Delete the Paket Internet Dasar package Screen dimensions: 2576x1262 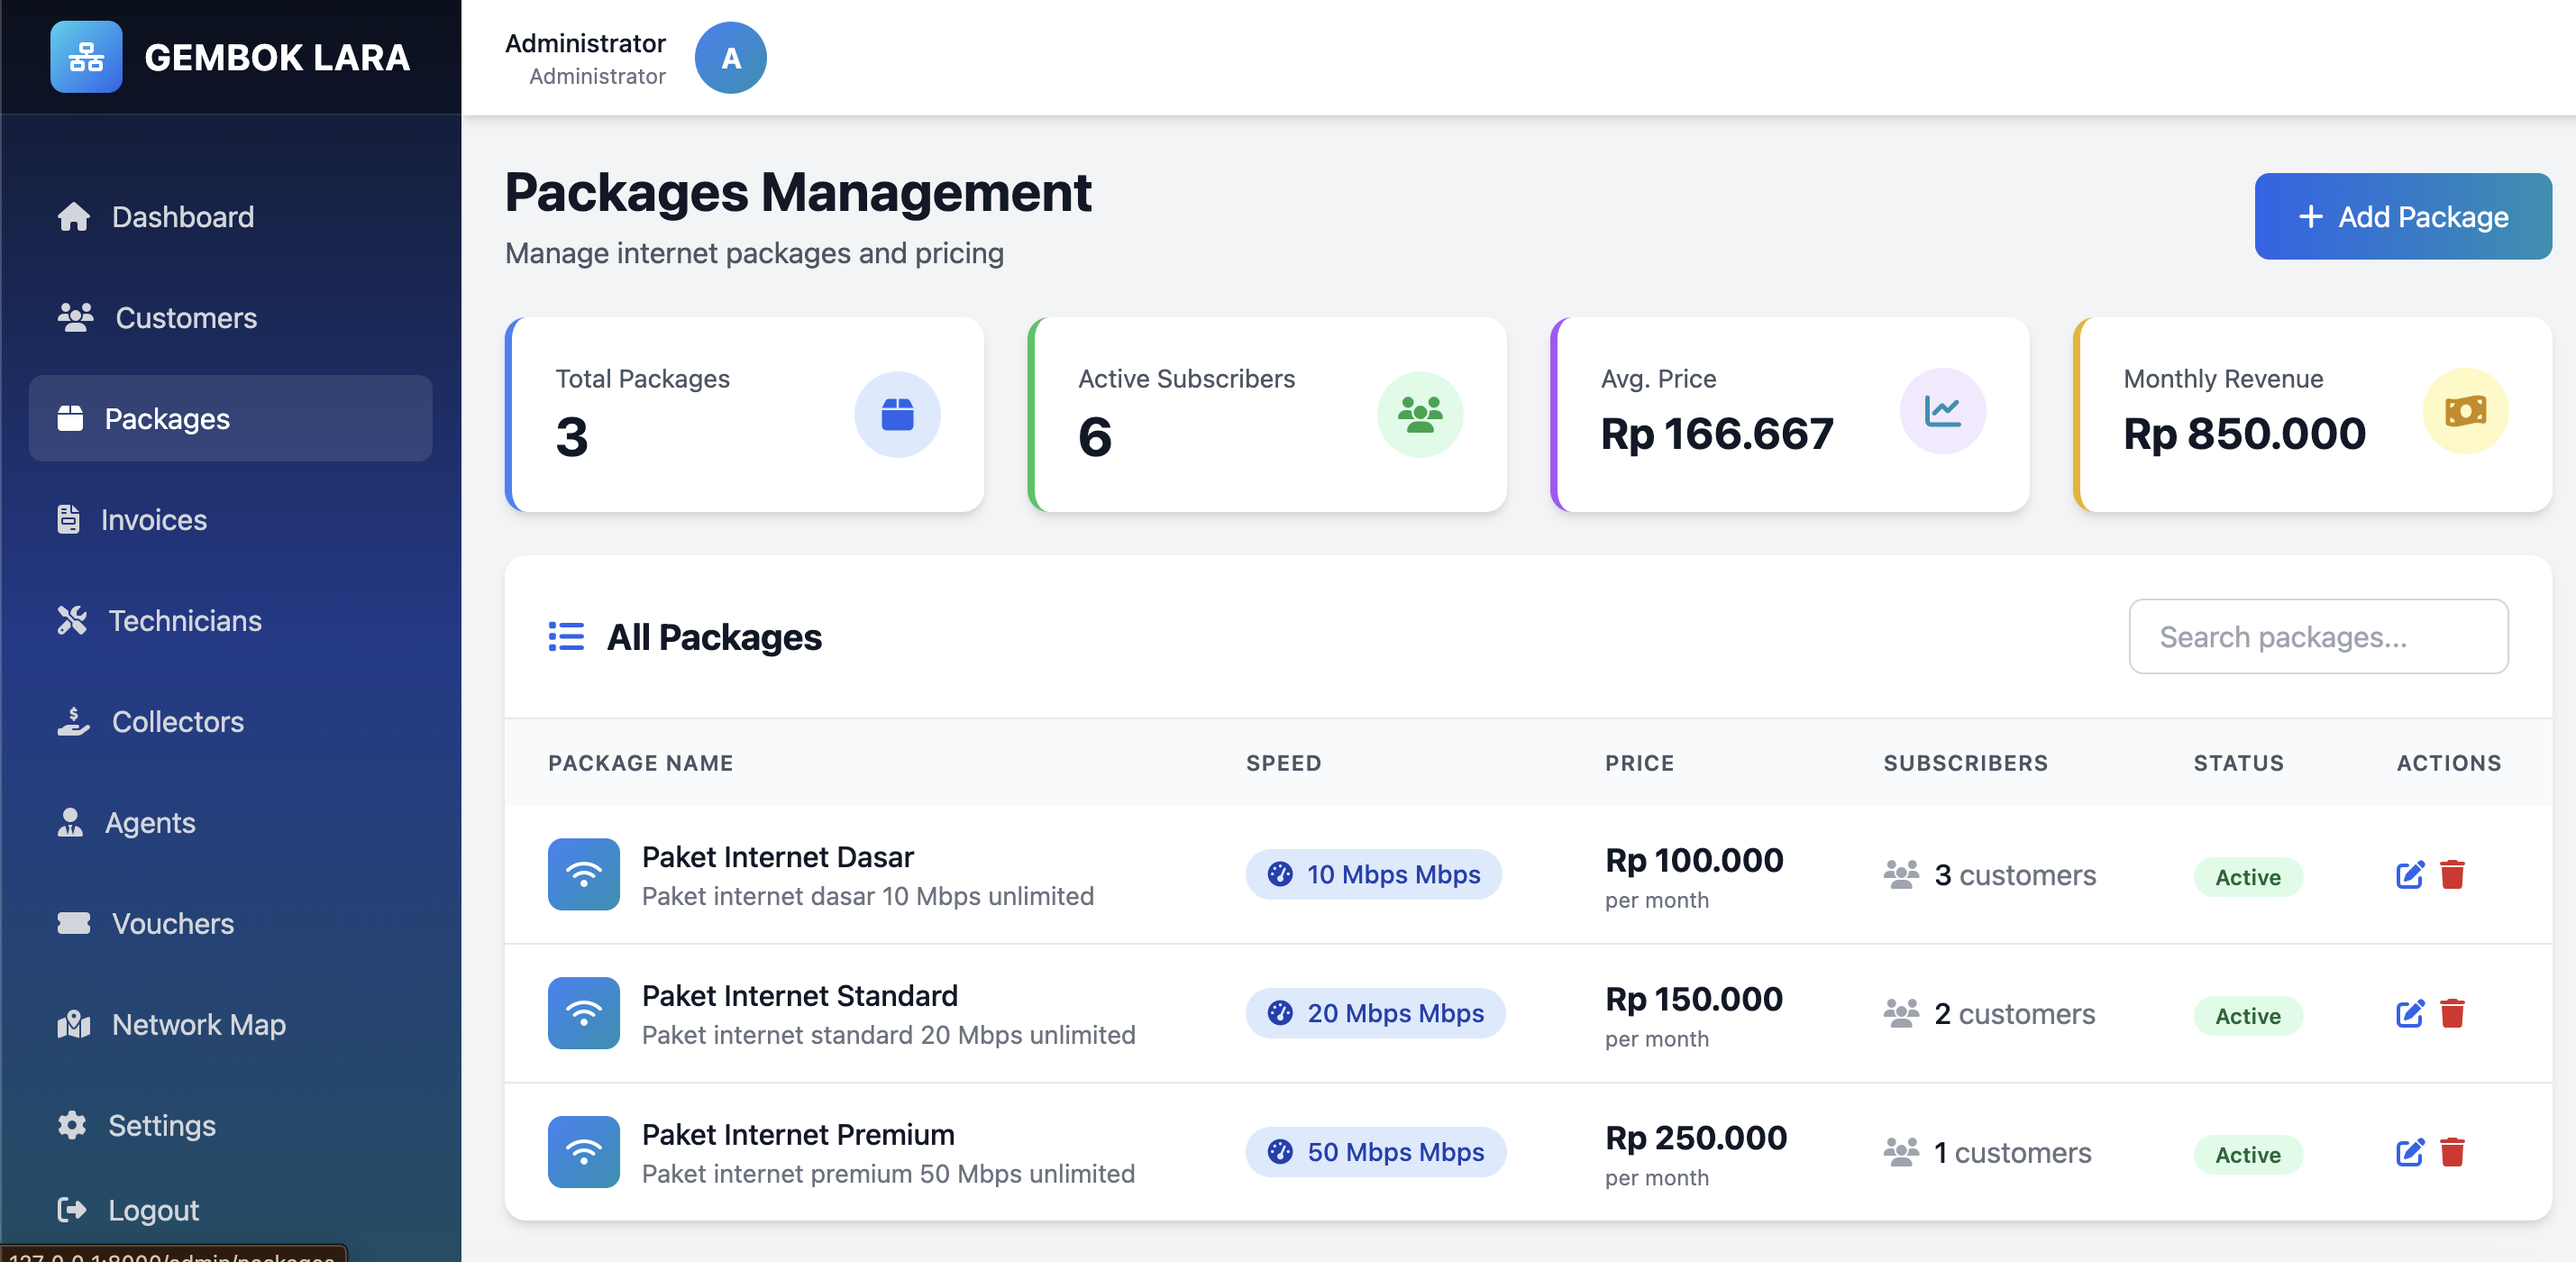tap(2452, 875)
